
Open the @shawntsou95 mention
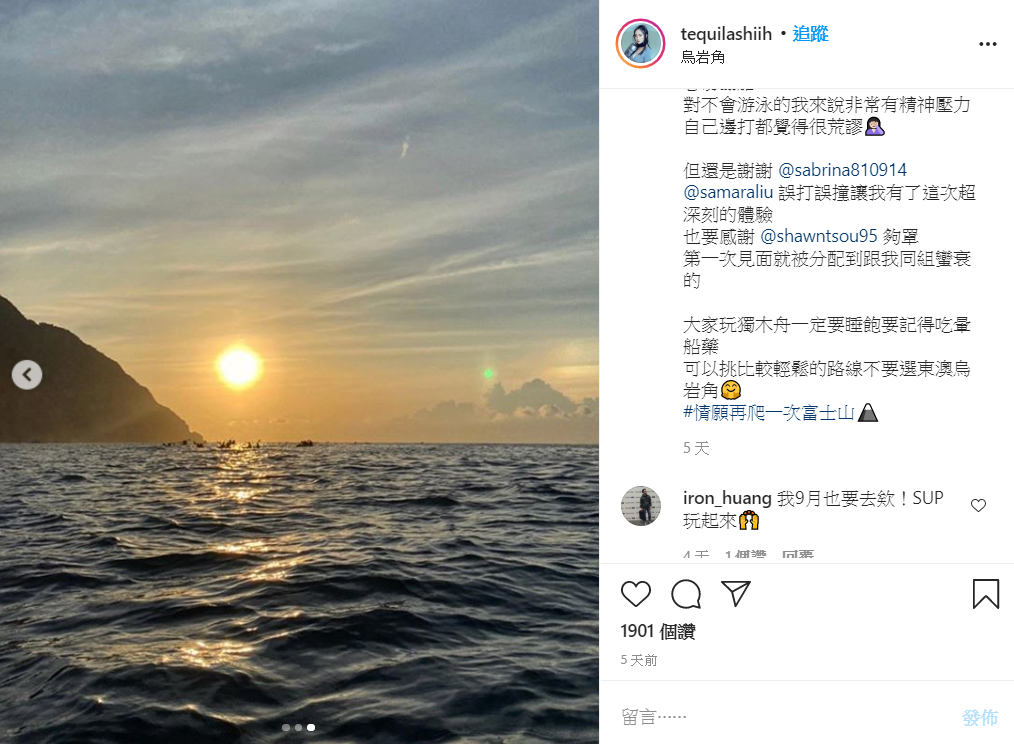click(819, 236)
